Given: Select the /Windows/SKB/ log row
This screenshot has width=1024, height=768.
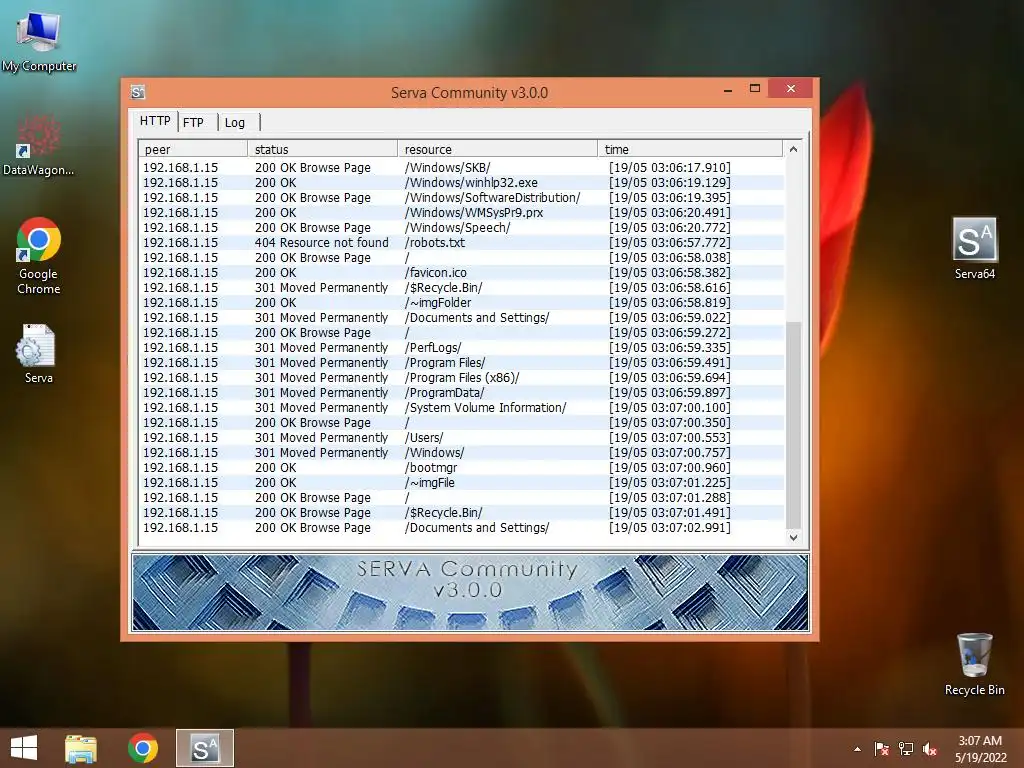Looking at the screenshot, I should coord(462,167).
